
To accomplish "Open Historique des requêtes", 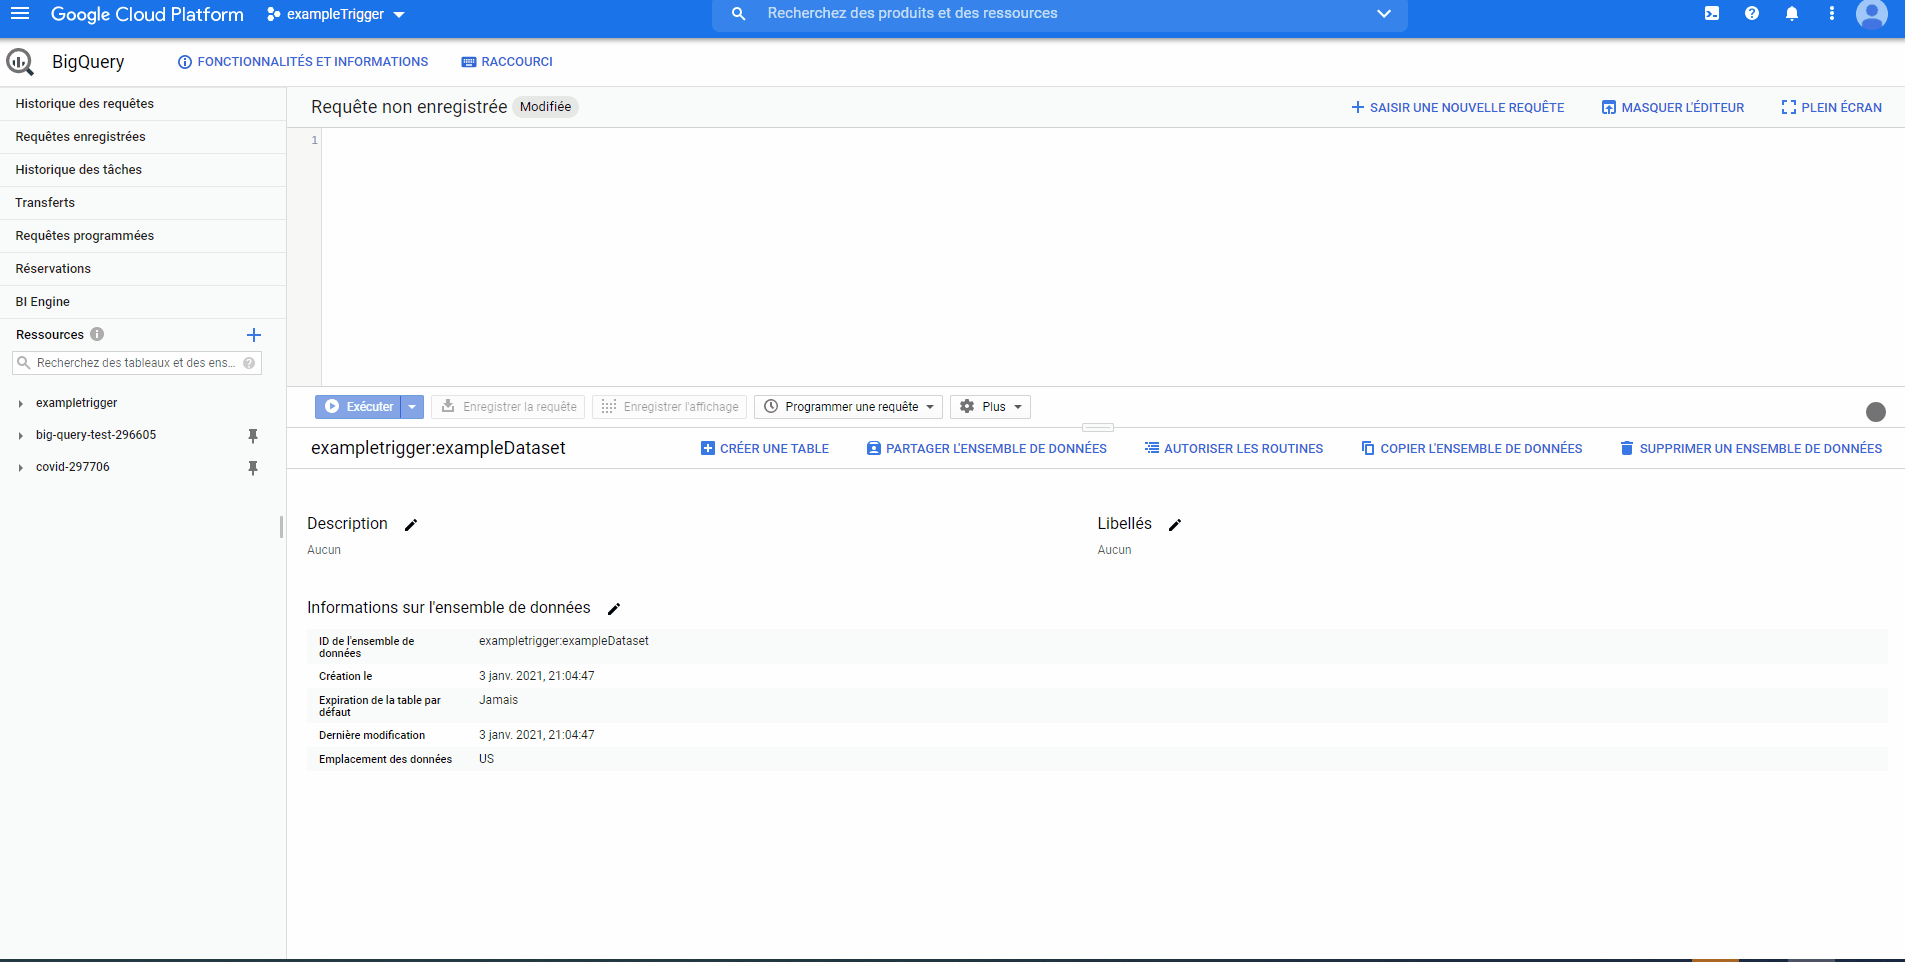I will click(143, 104).
